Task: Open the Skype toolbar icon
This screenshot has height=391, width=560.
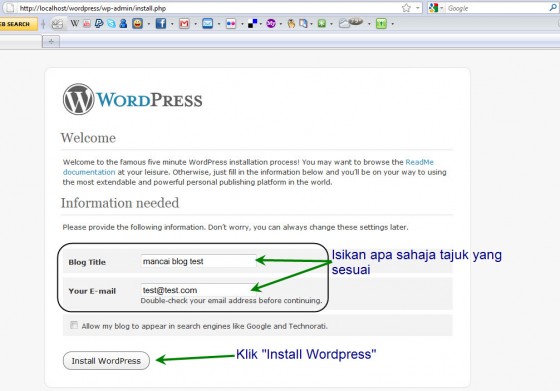Action: 111,24
